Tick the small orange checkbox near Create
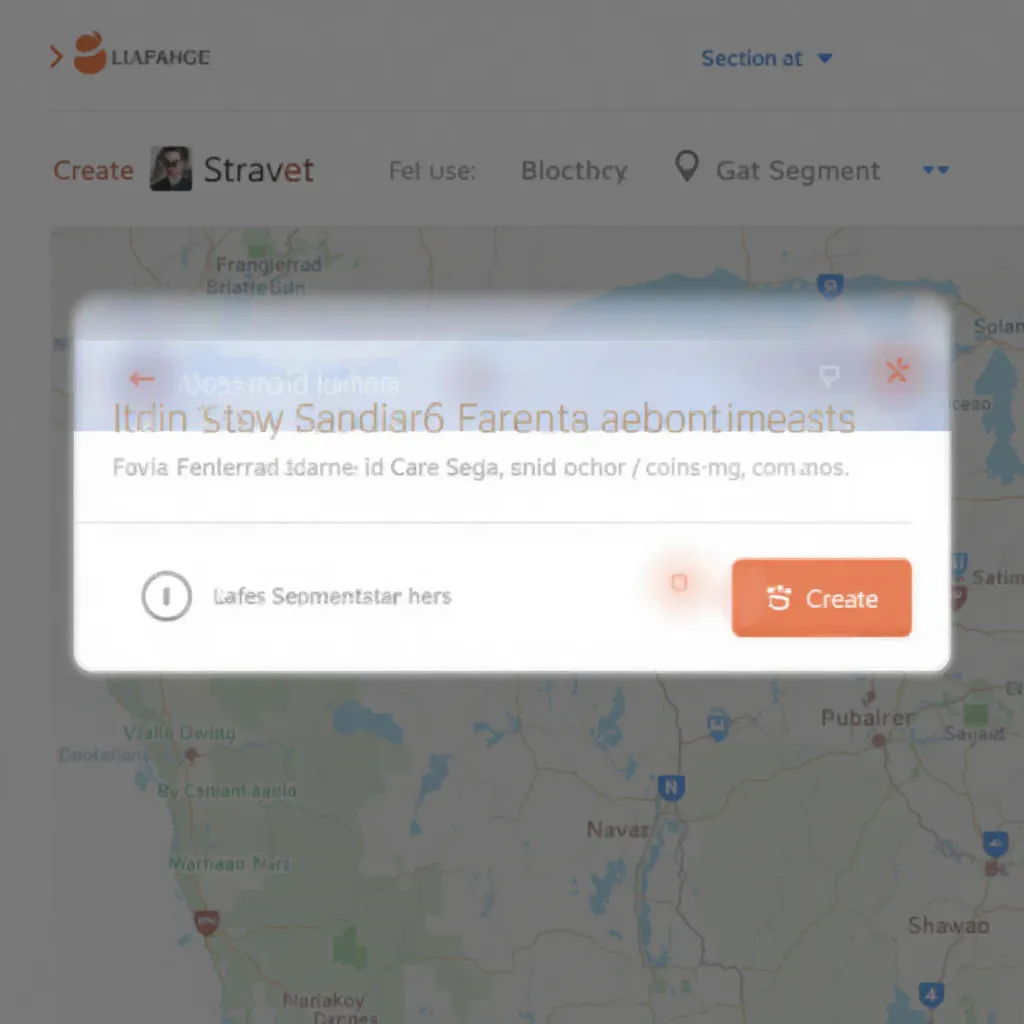 tap(679, 583)
